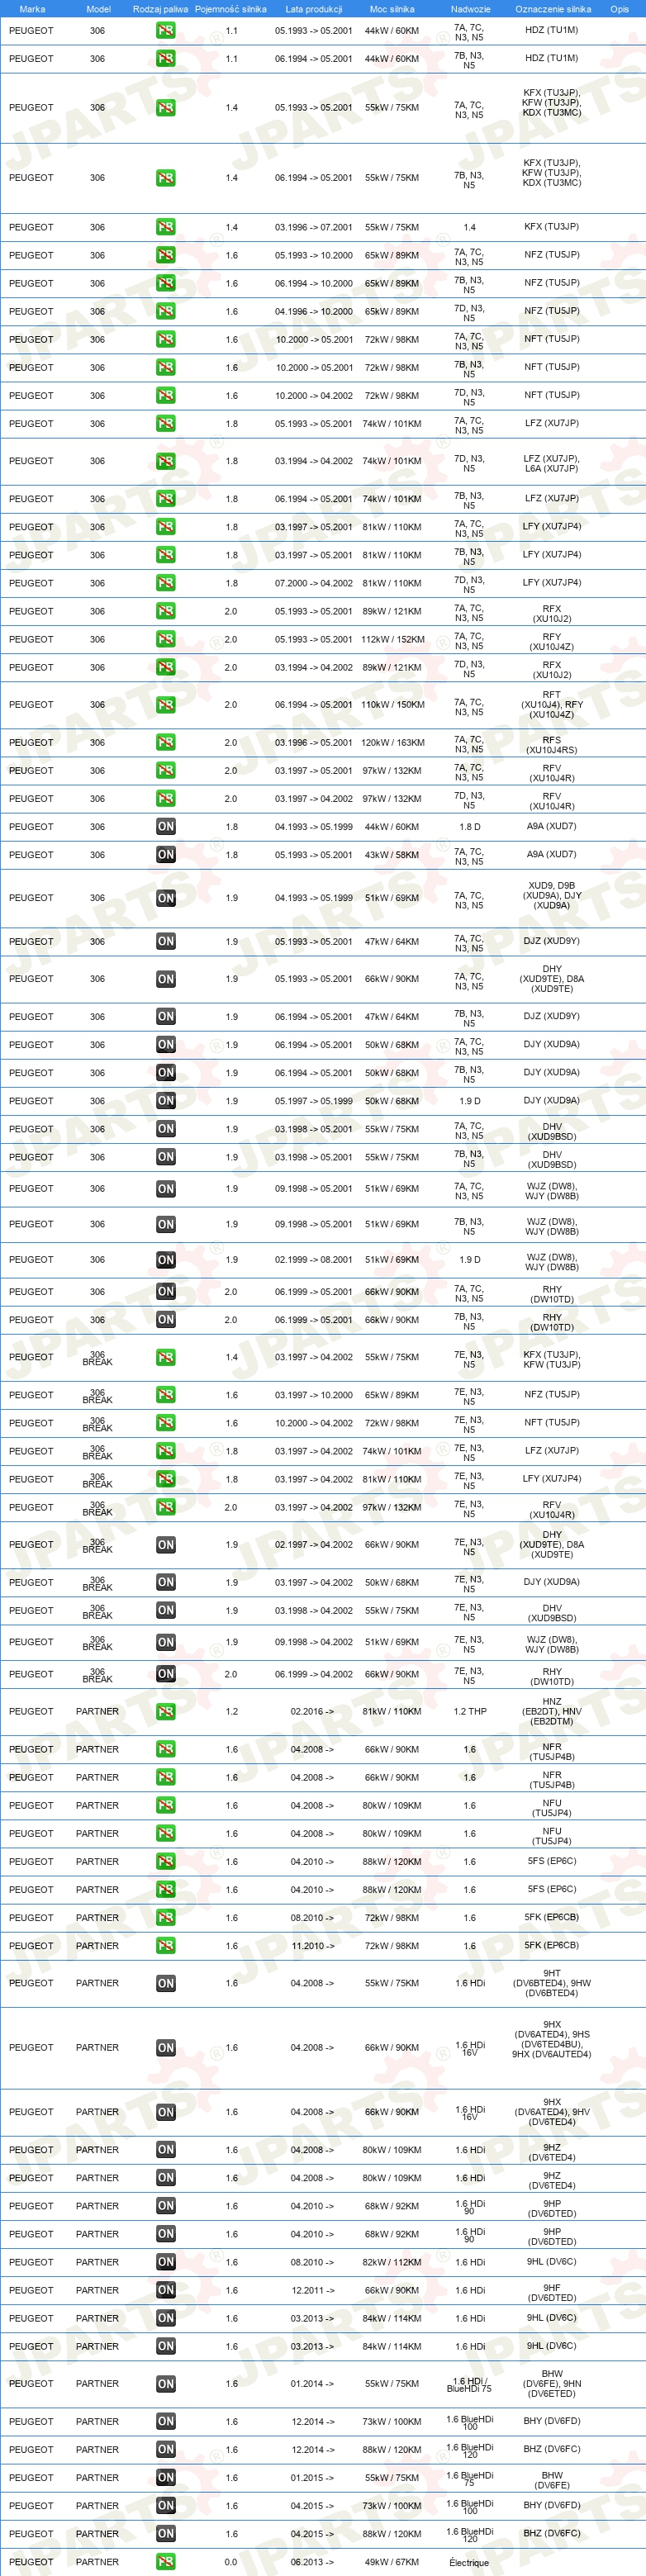646x2576 pixels.
Task: Click the '9HT (DV6BTED4), 9HW (DV6BTED4)' cell
Action: pos(552,1983)
